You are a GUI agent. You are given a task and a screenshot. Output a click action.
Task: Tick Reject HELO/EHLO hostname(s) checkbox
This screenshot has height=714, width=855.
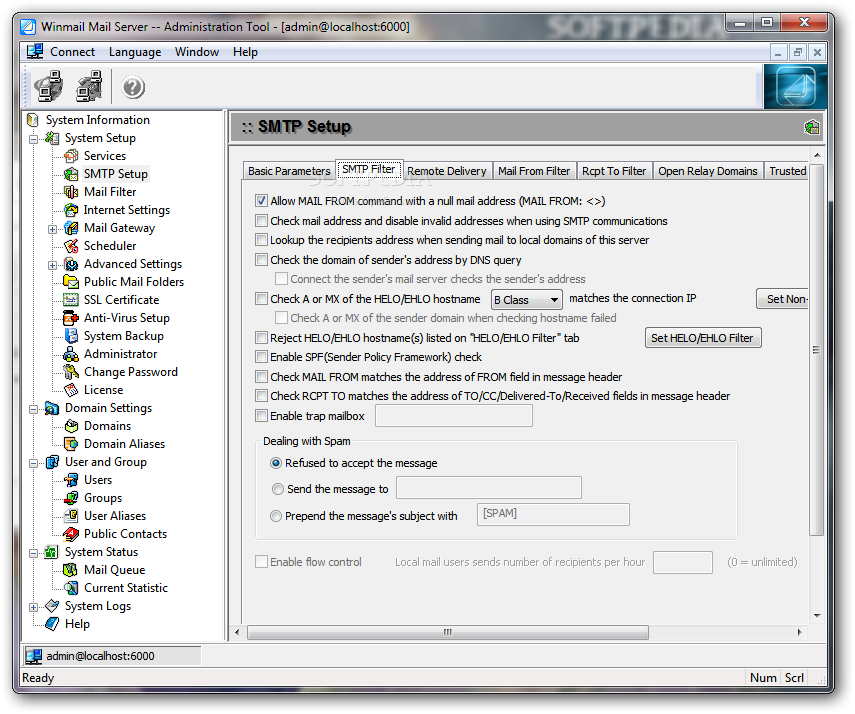262,338
